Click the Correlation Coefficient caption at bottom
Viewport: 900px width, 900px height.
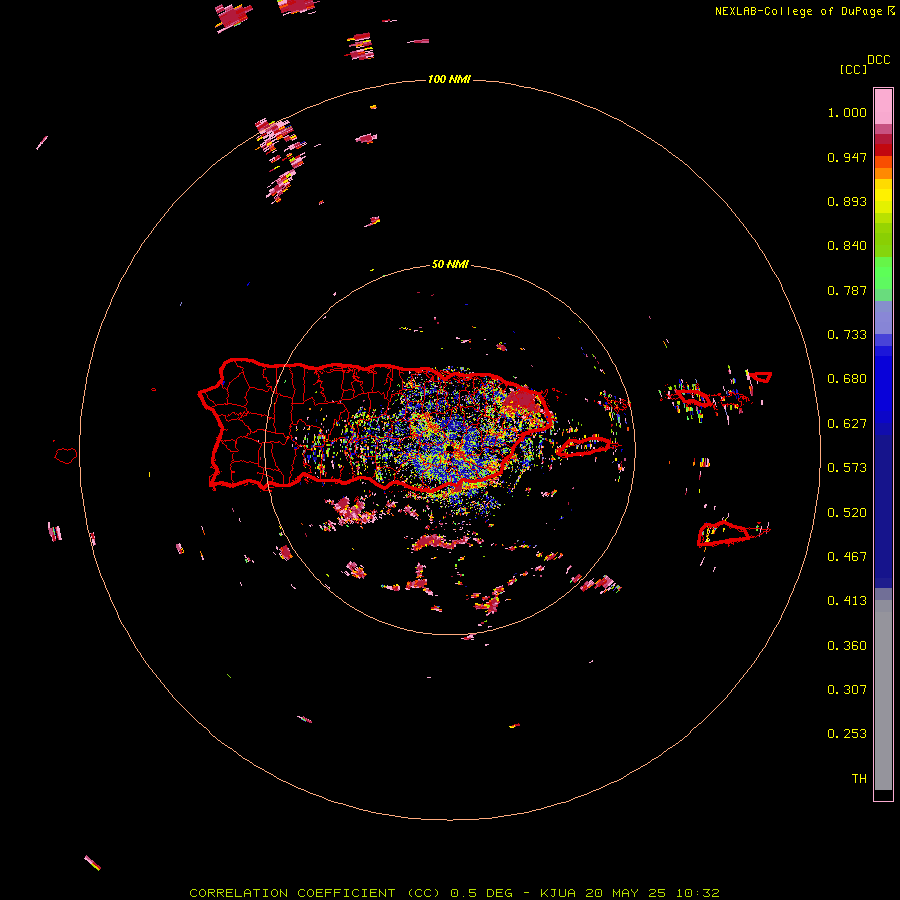click(454, 893)
